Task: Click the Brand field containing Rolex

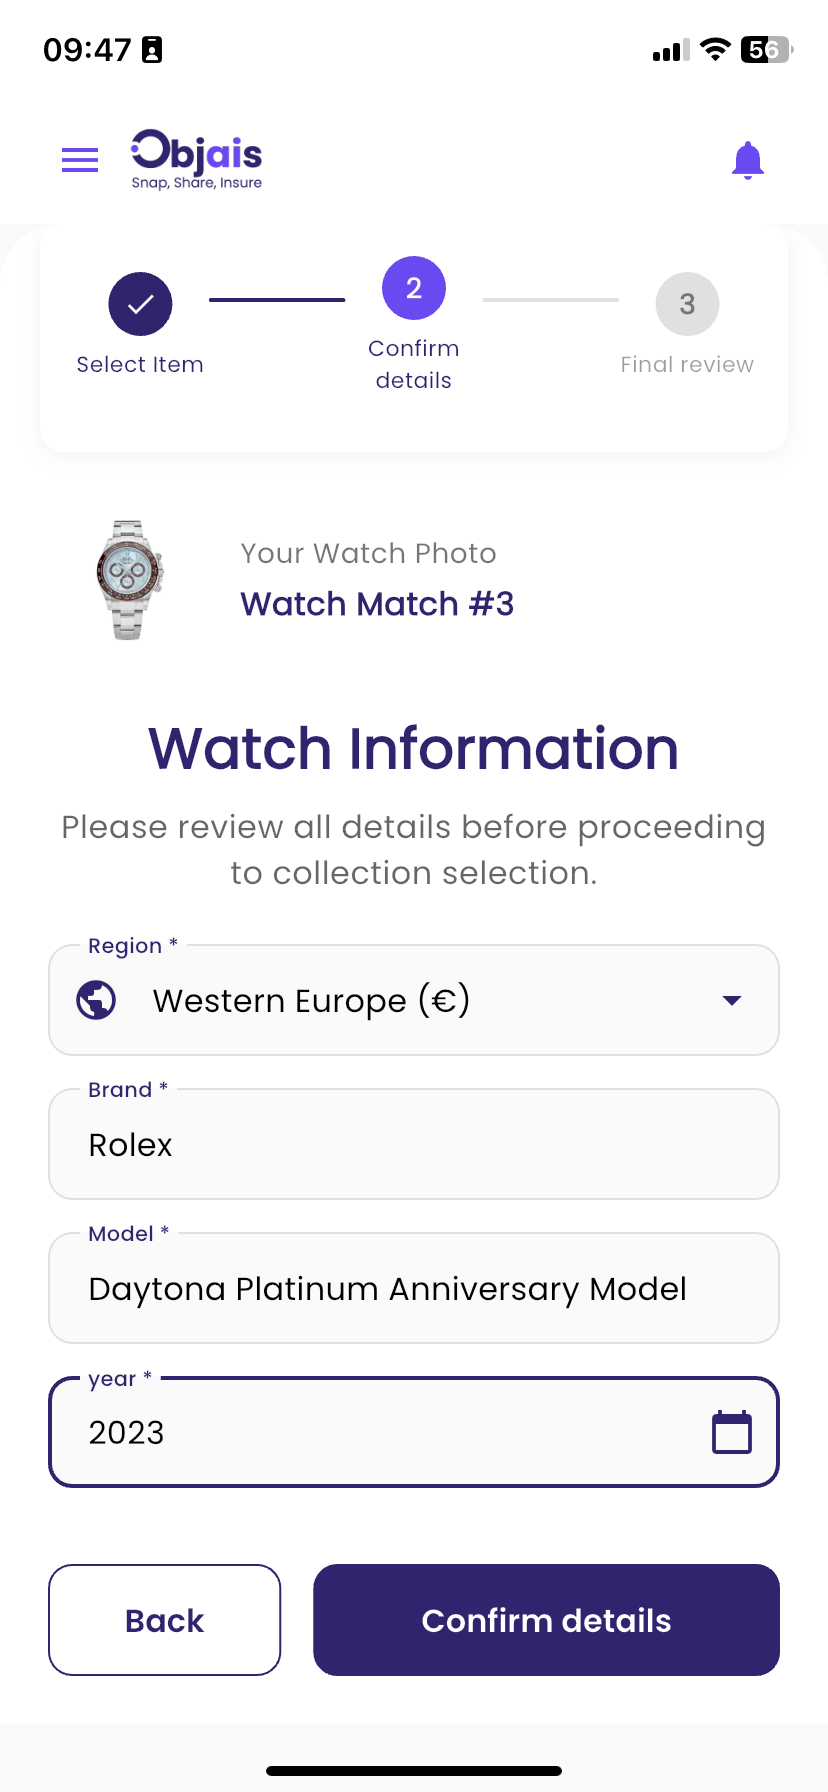Action: tap(414, 1144)
